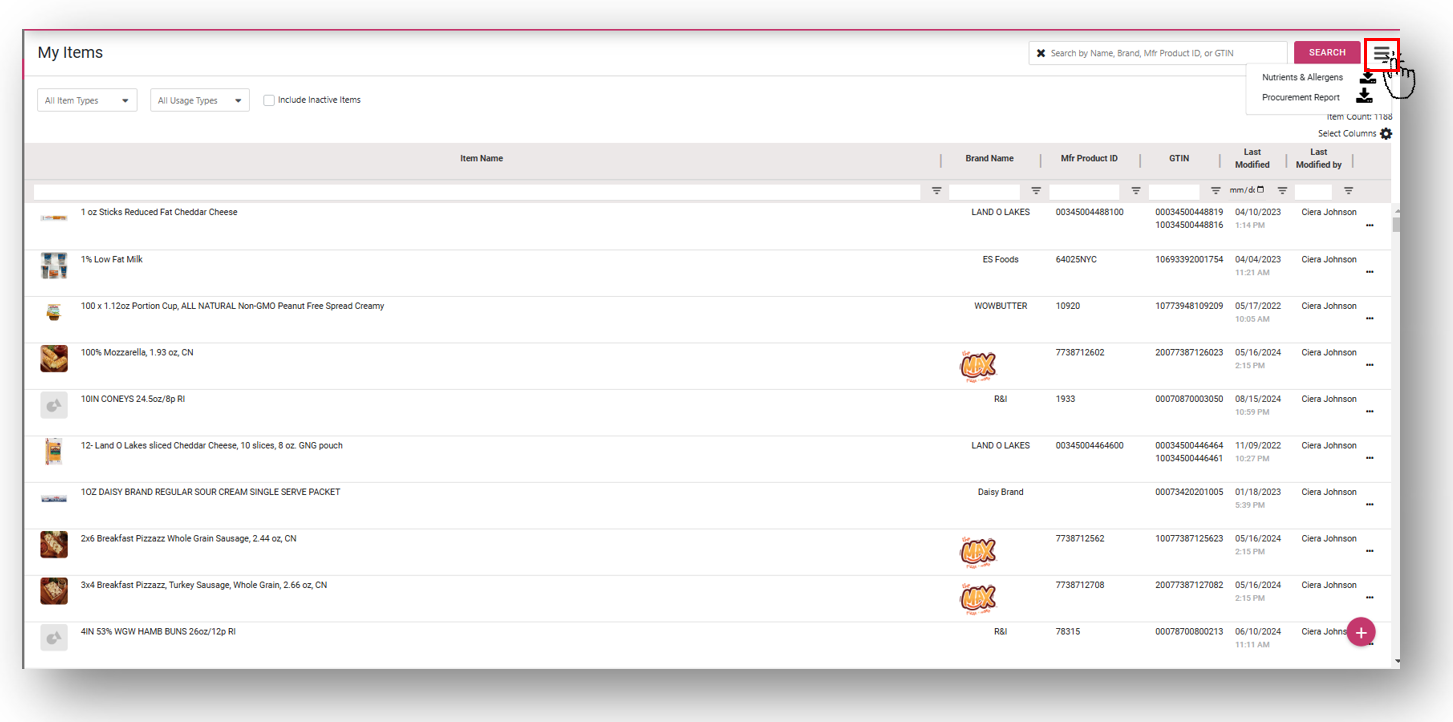Open the Last Modified by filter icon
This screenshot has width=1453, height=722.
(x=1348, y=190)
